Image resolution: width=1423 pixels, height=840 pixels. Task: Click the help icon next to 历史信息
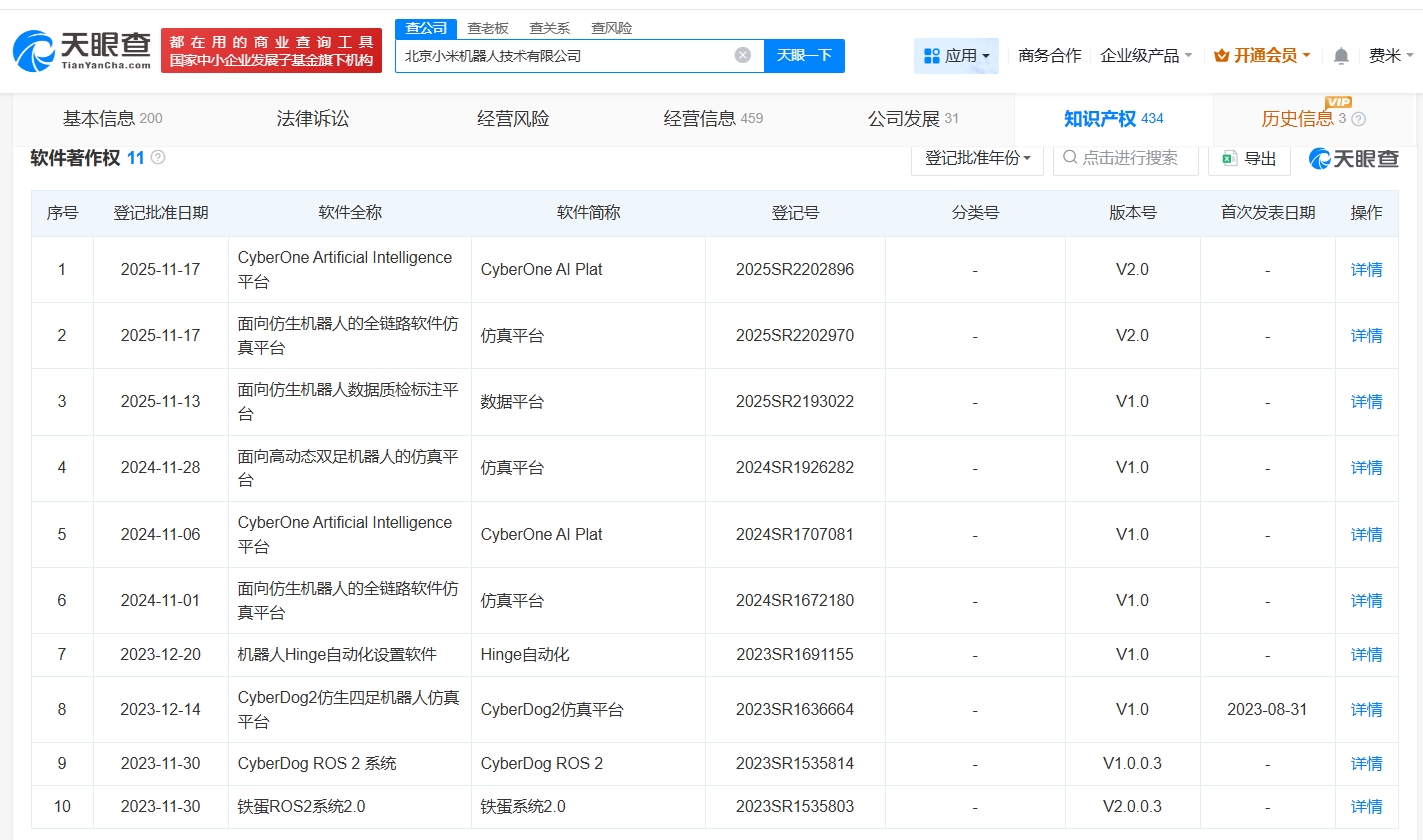1358,120
